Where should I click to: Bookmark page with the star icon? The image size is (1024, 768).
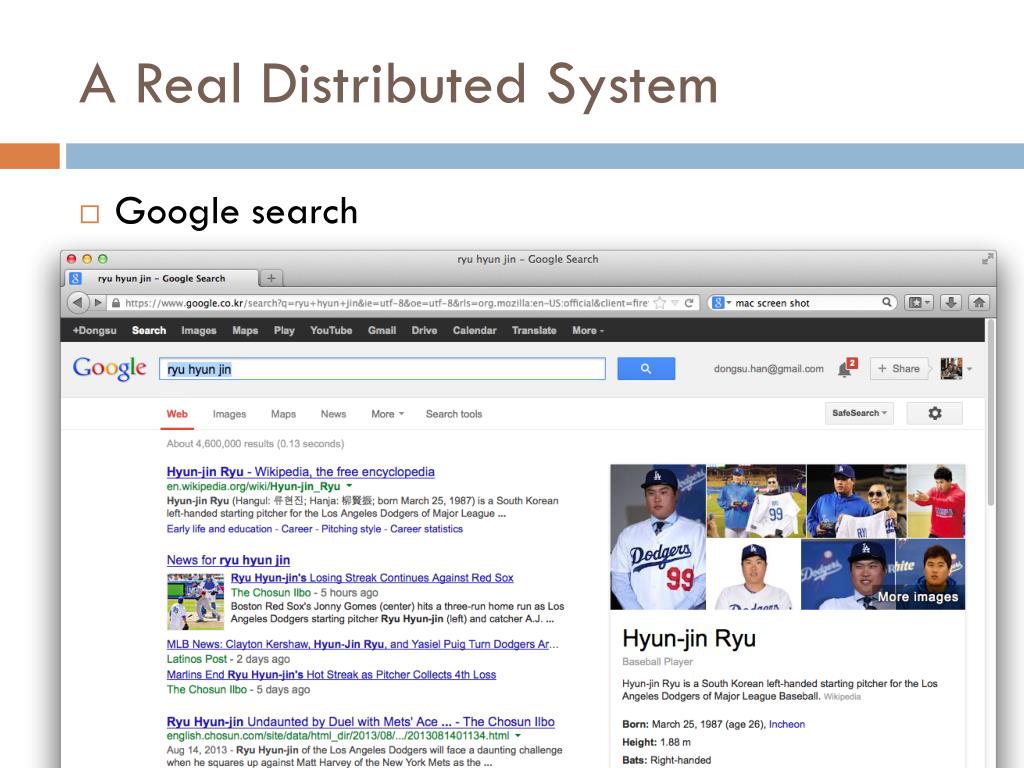click(660, 303)
